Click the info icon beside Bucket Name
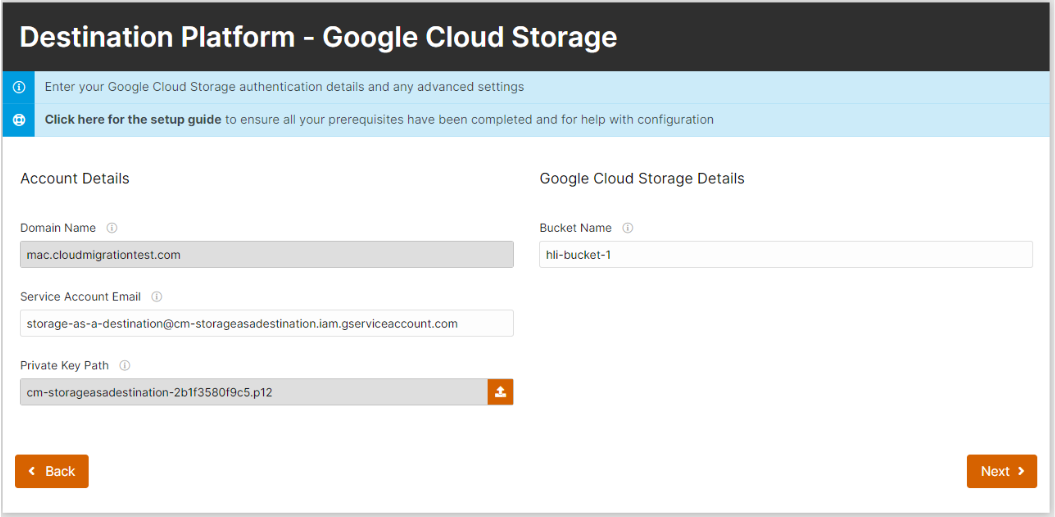The height and width of the screenshot is (517, 1055). pyautogui.click(x=628, y=228)
